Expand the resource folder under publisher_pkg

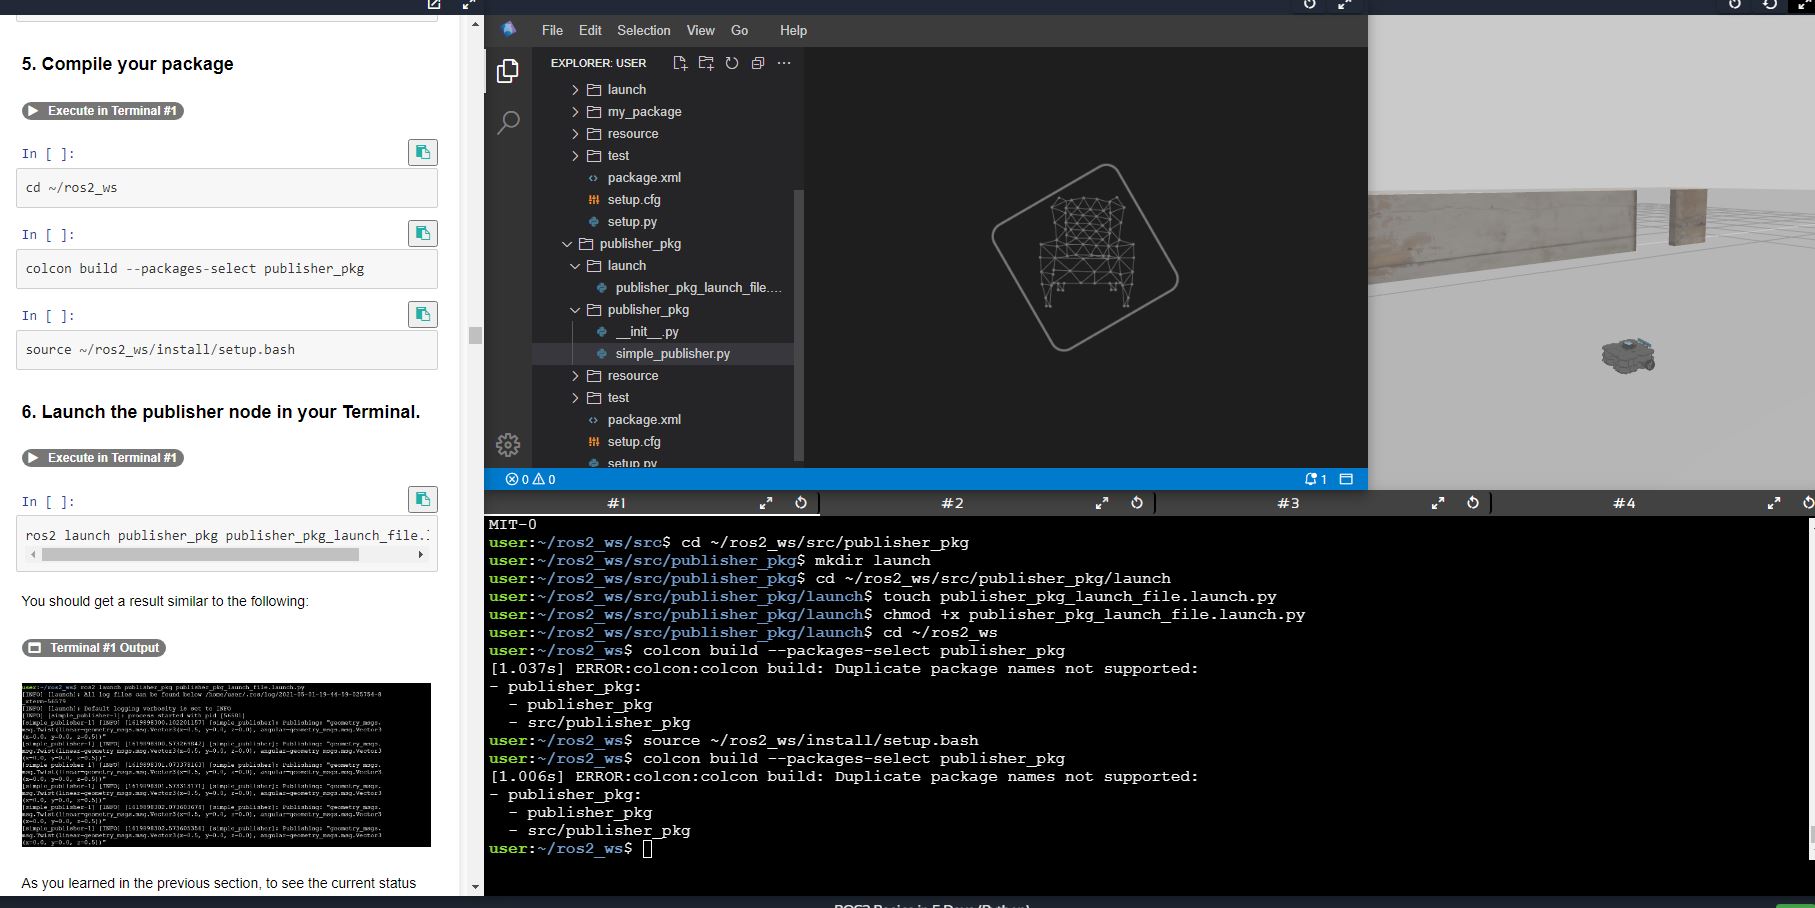(633, 376)
